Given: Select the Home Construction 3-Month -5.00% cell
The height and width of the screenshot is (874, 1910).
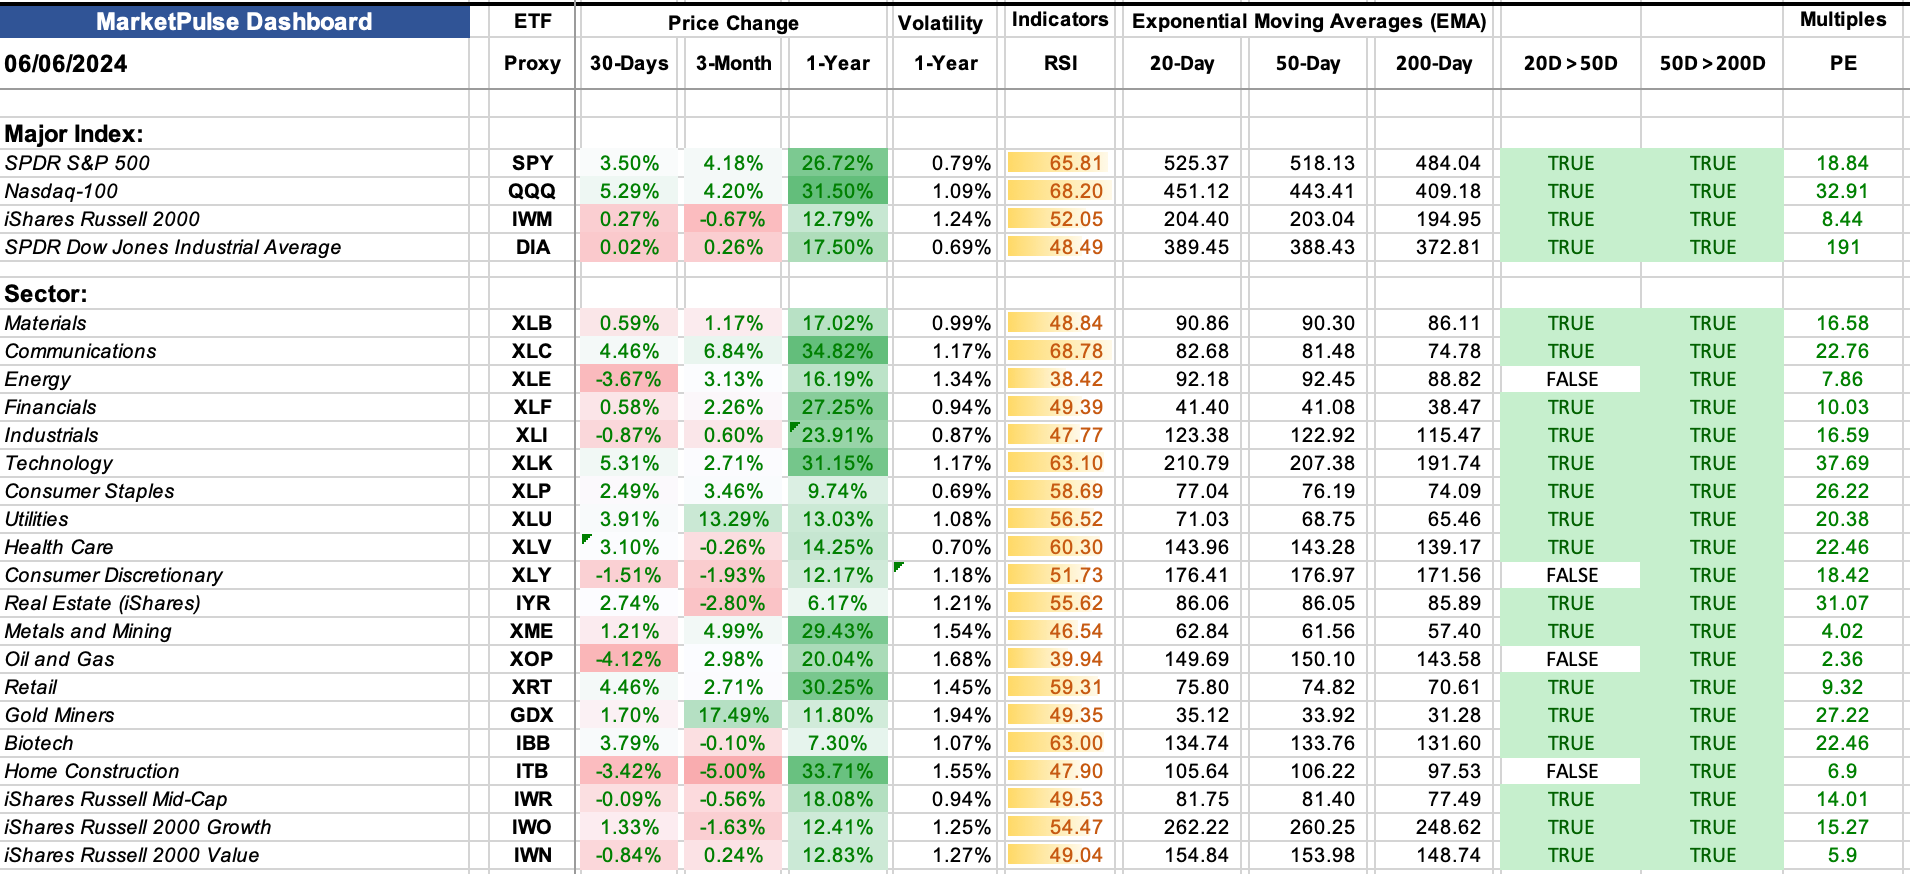Looking at the screenshot, I should coord(733,771).
